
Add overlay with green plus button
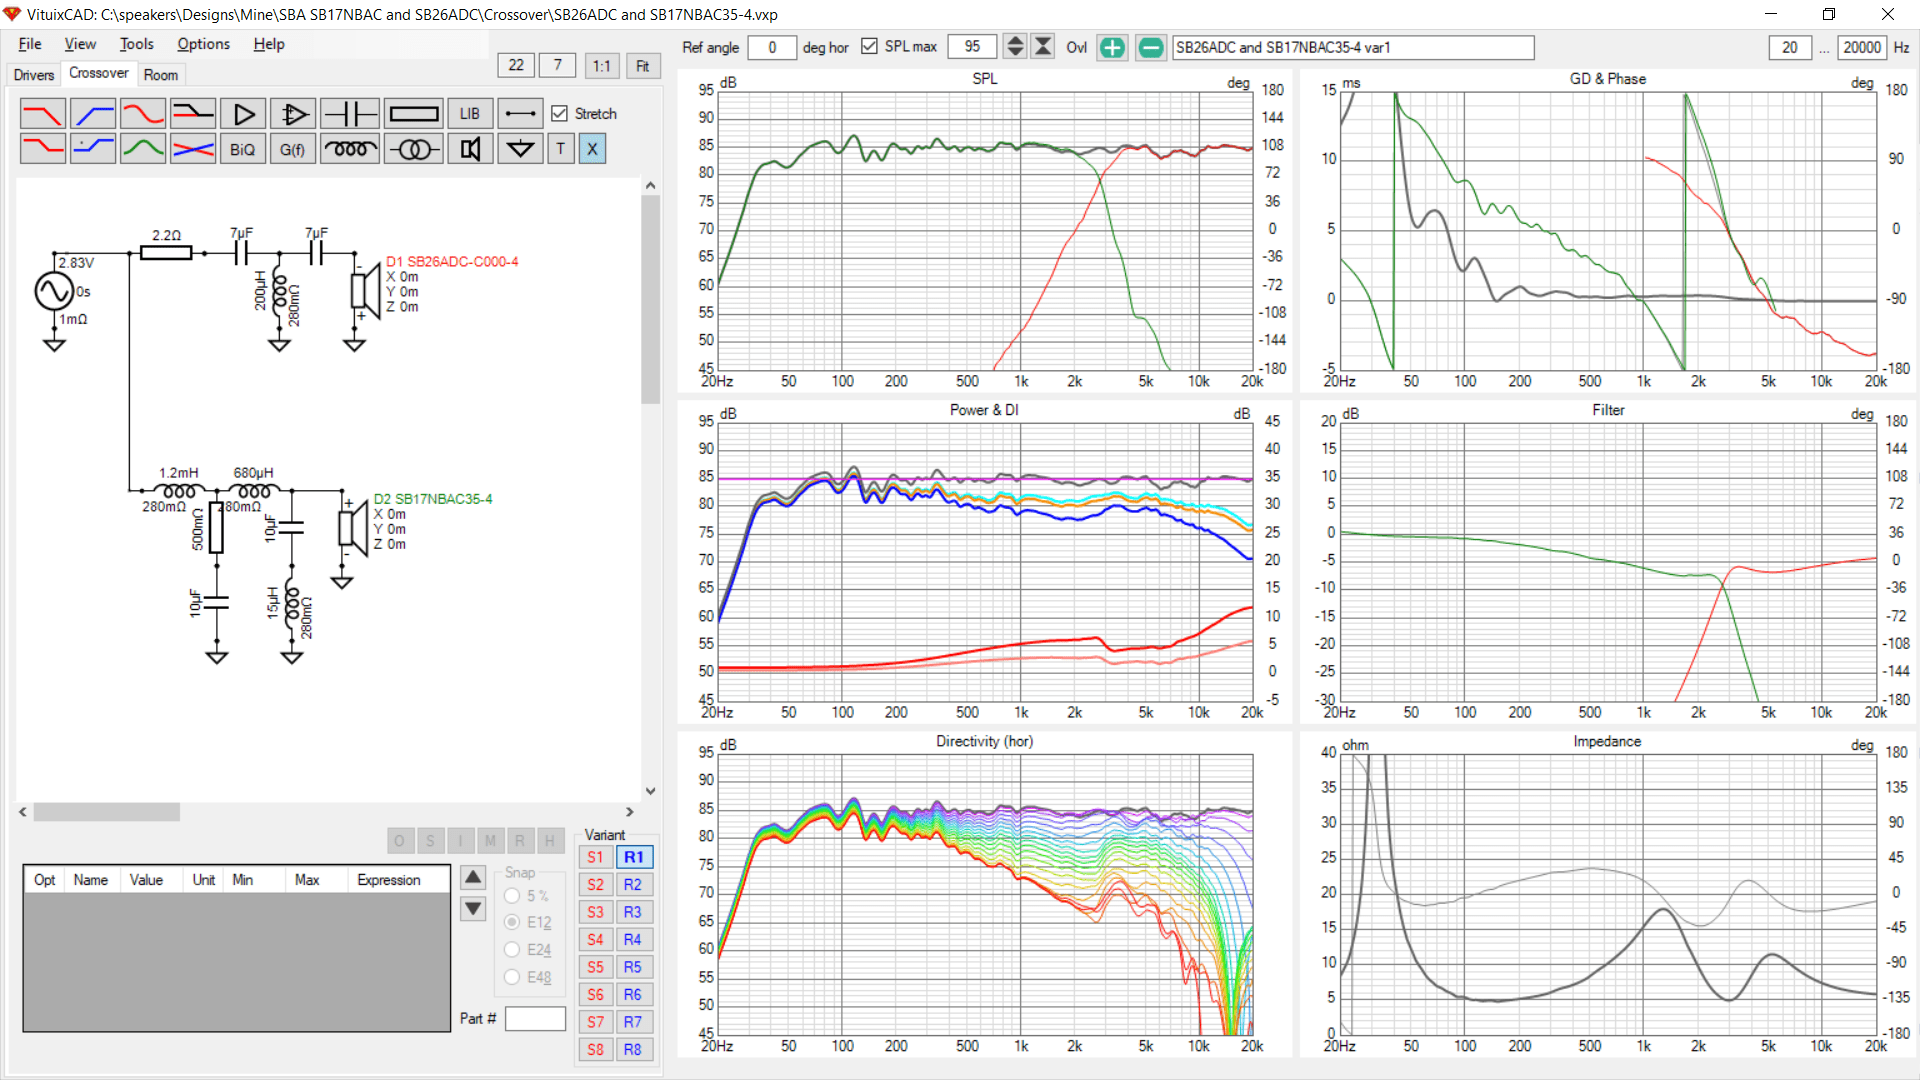(1112, 47)
